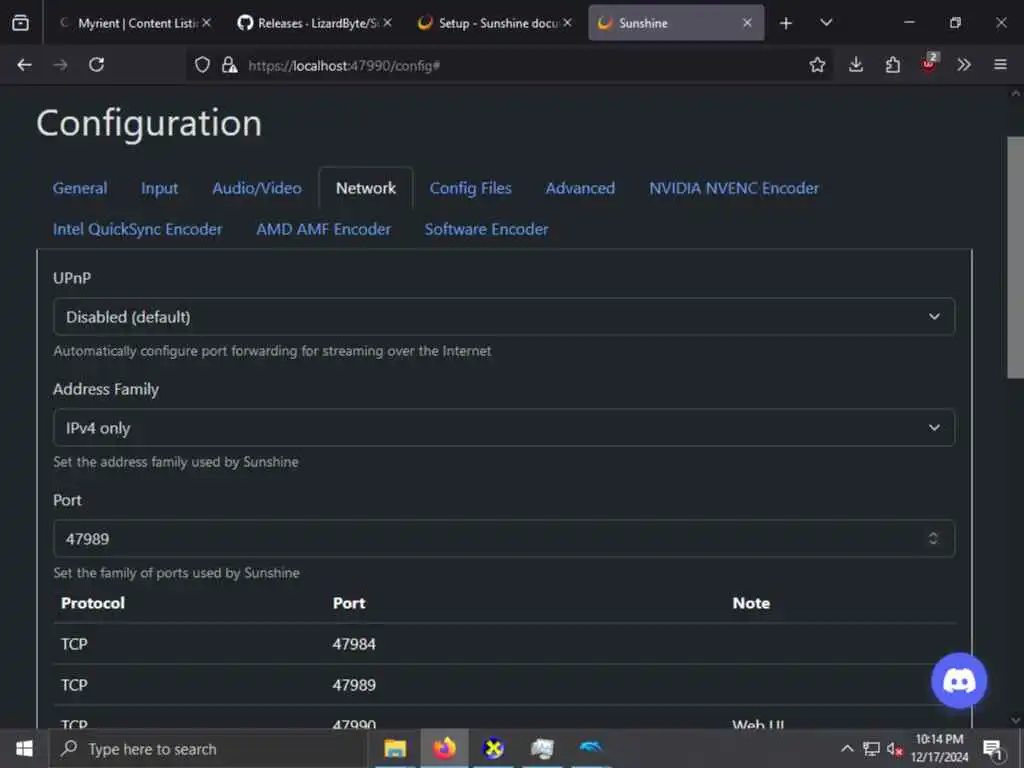Open Firefox downloads panel
The height and width of the screenshot is (768, 1024).
[856, 65]
